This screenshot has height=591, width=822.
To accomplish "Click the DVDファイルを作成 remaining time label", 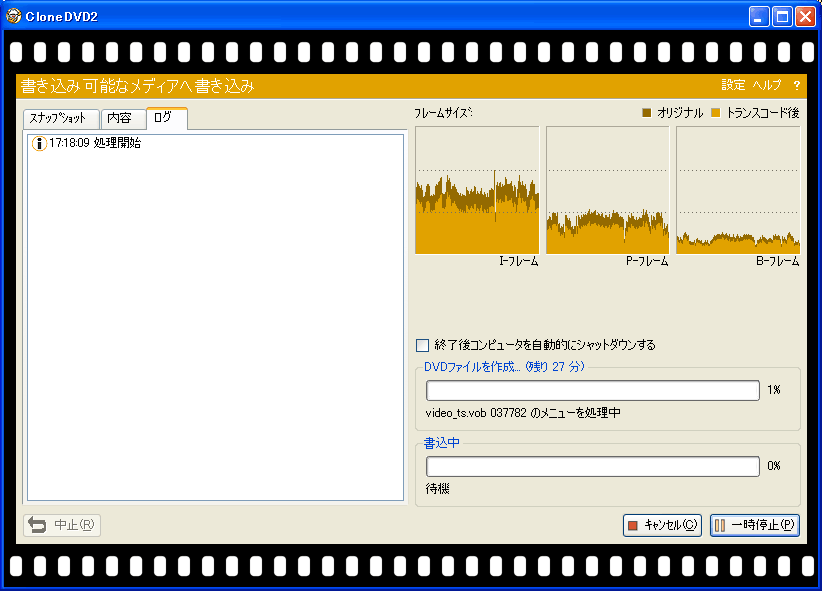I will click(x=504, y=367).
